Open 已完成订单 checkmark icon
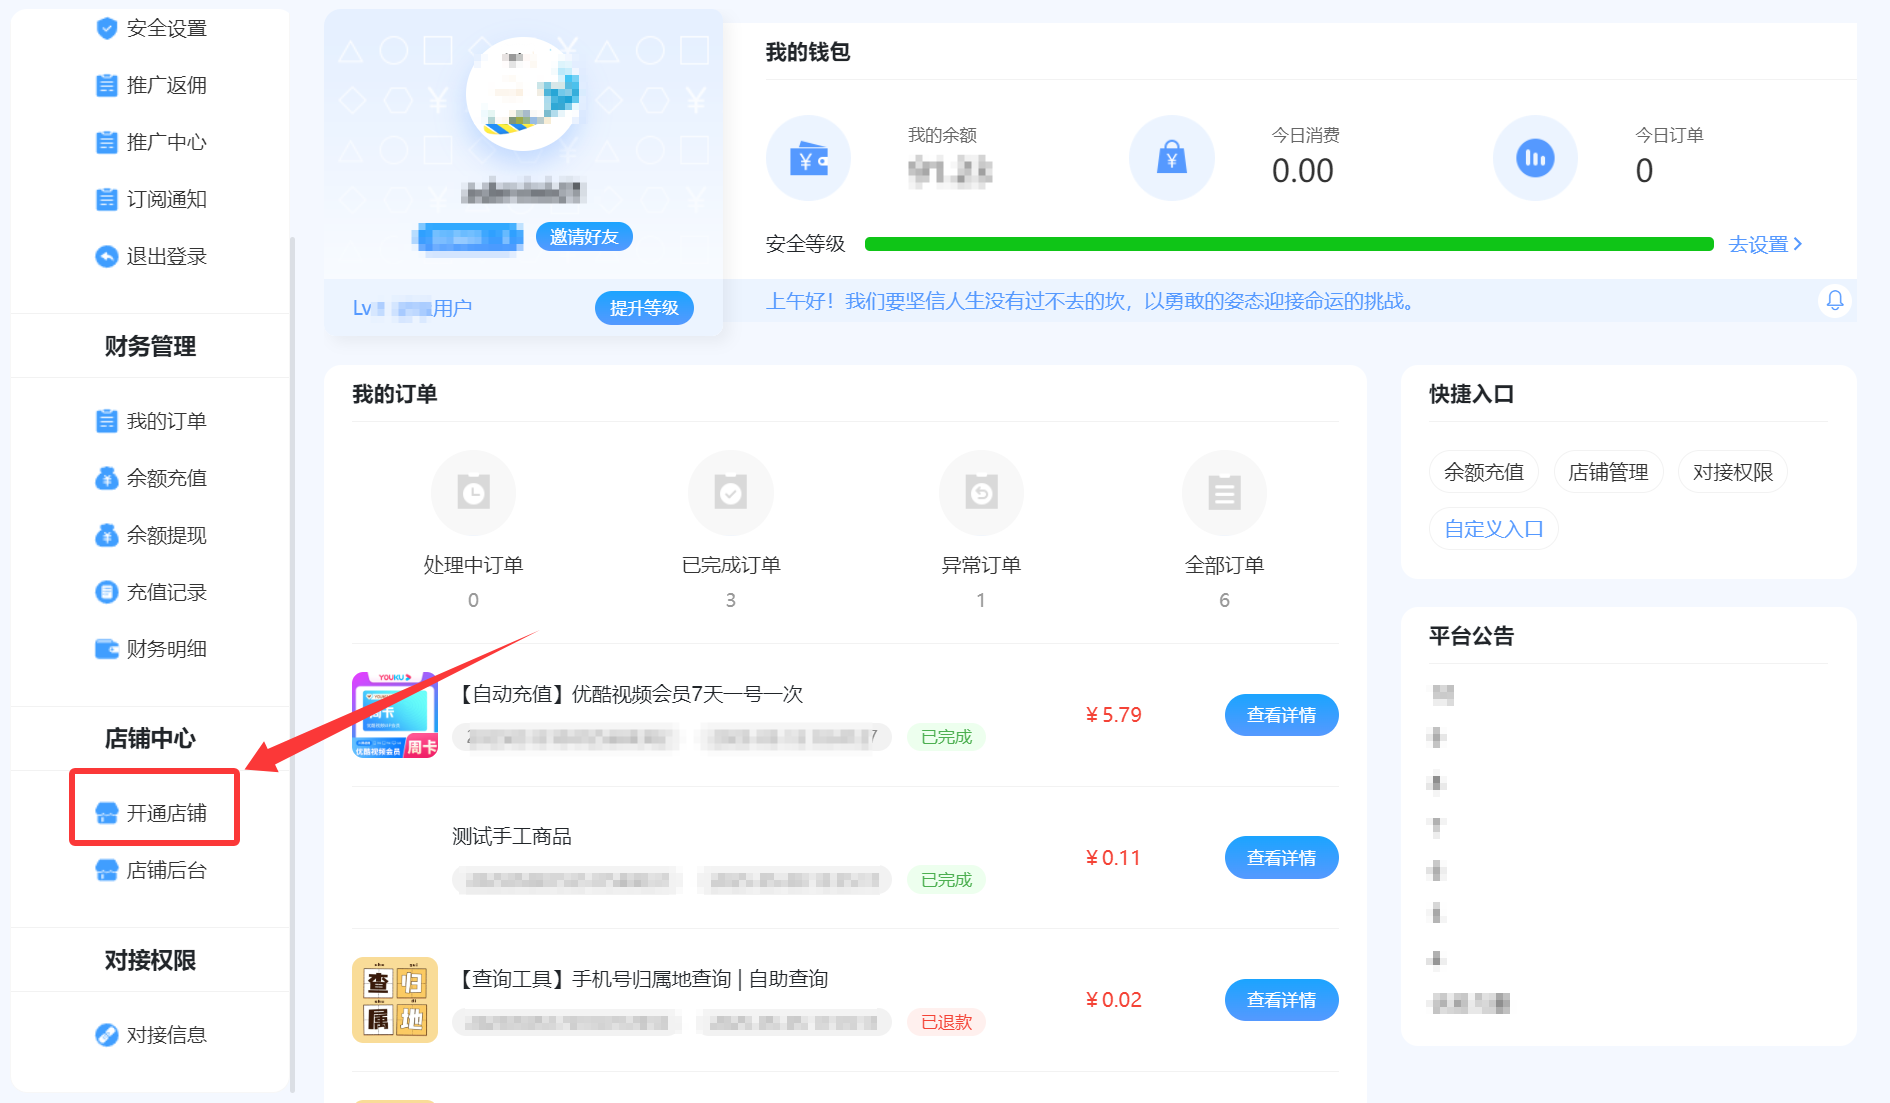Viewport: 1890px width, 1103px height. coord(731,492)
